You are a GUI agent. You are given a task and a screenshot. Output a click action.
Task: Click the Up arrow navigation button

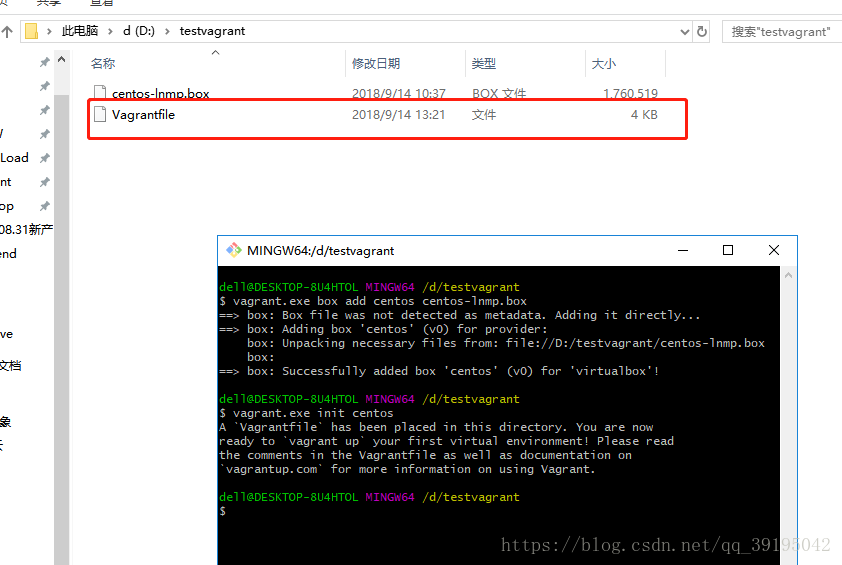(x=7, y=32)
